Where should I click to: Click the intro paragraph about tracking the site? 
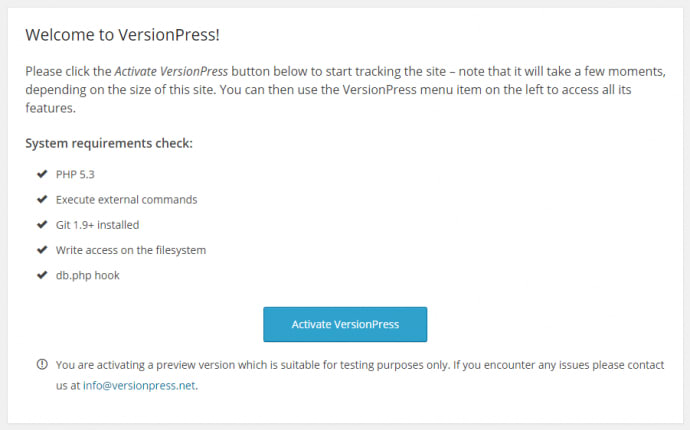340,90
